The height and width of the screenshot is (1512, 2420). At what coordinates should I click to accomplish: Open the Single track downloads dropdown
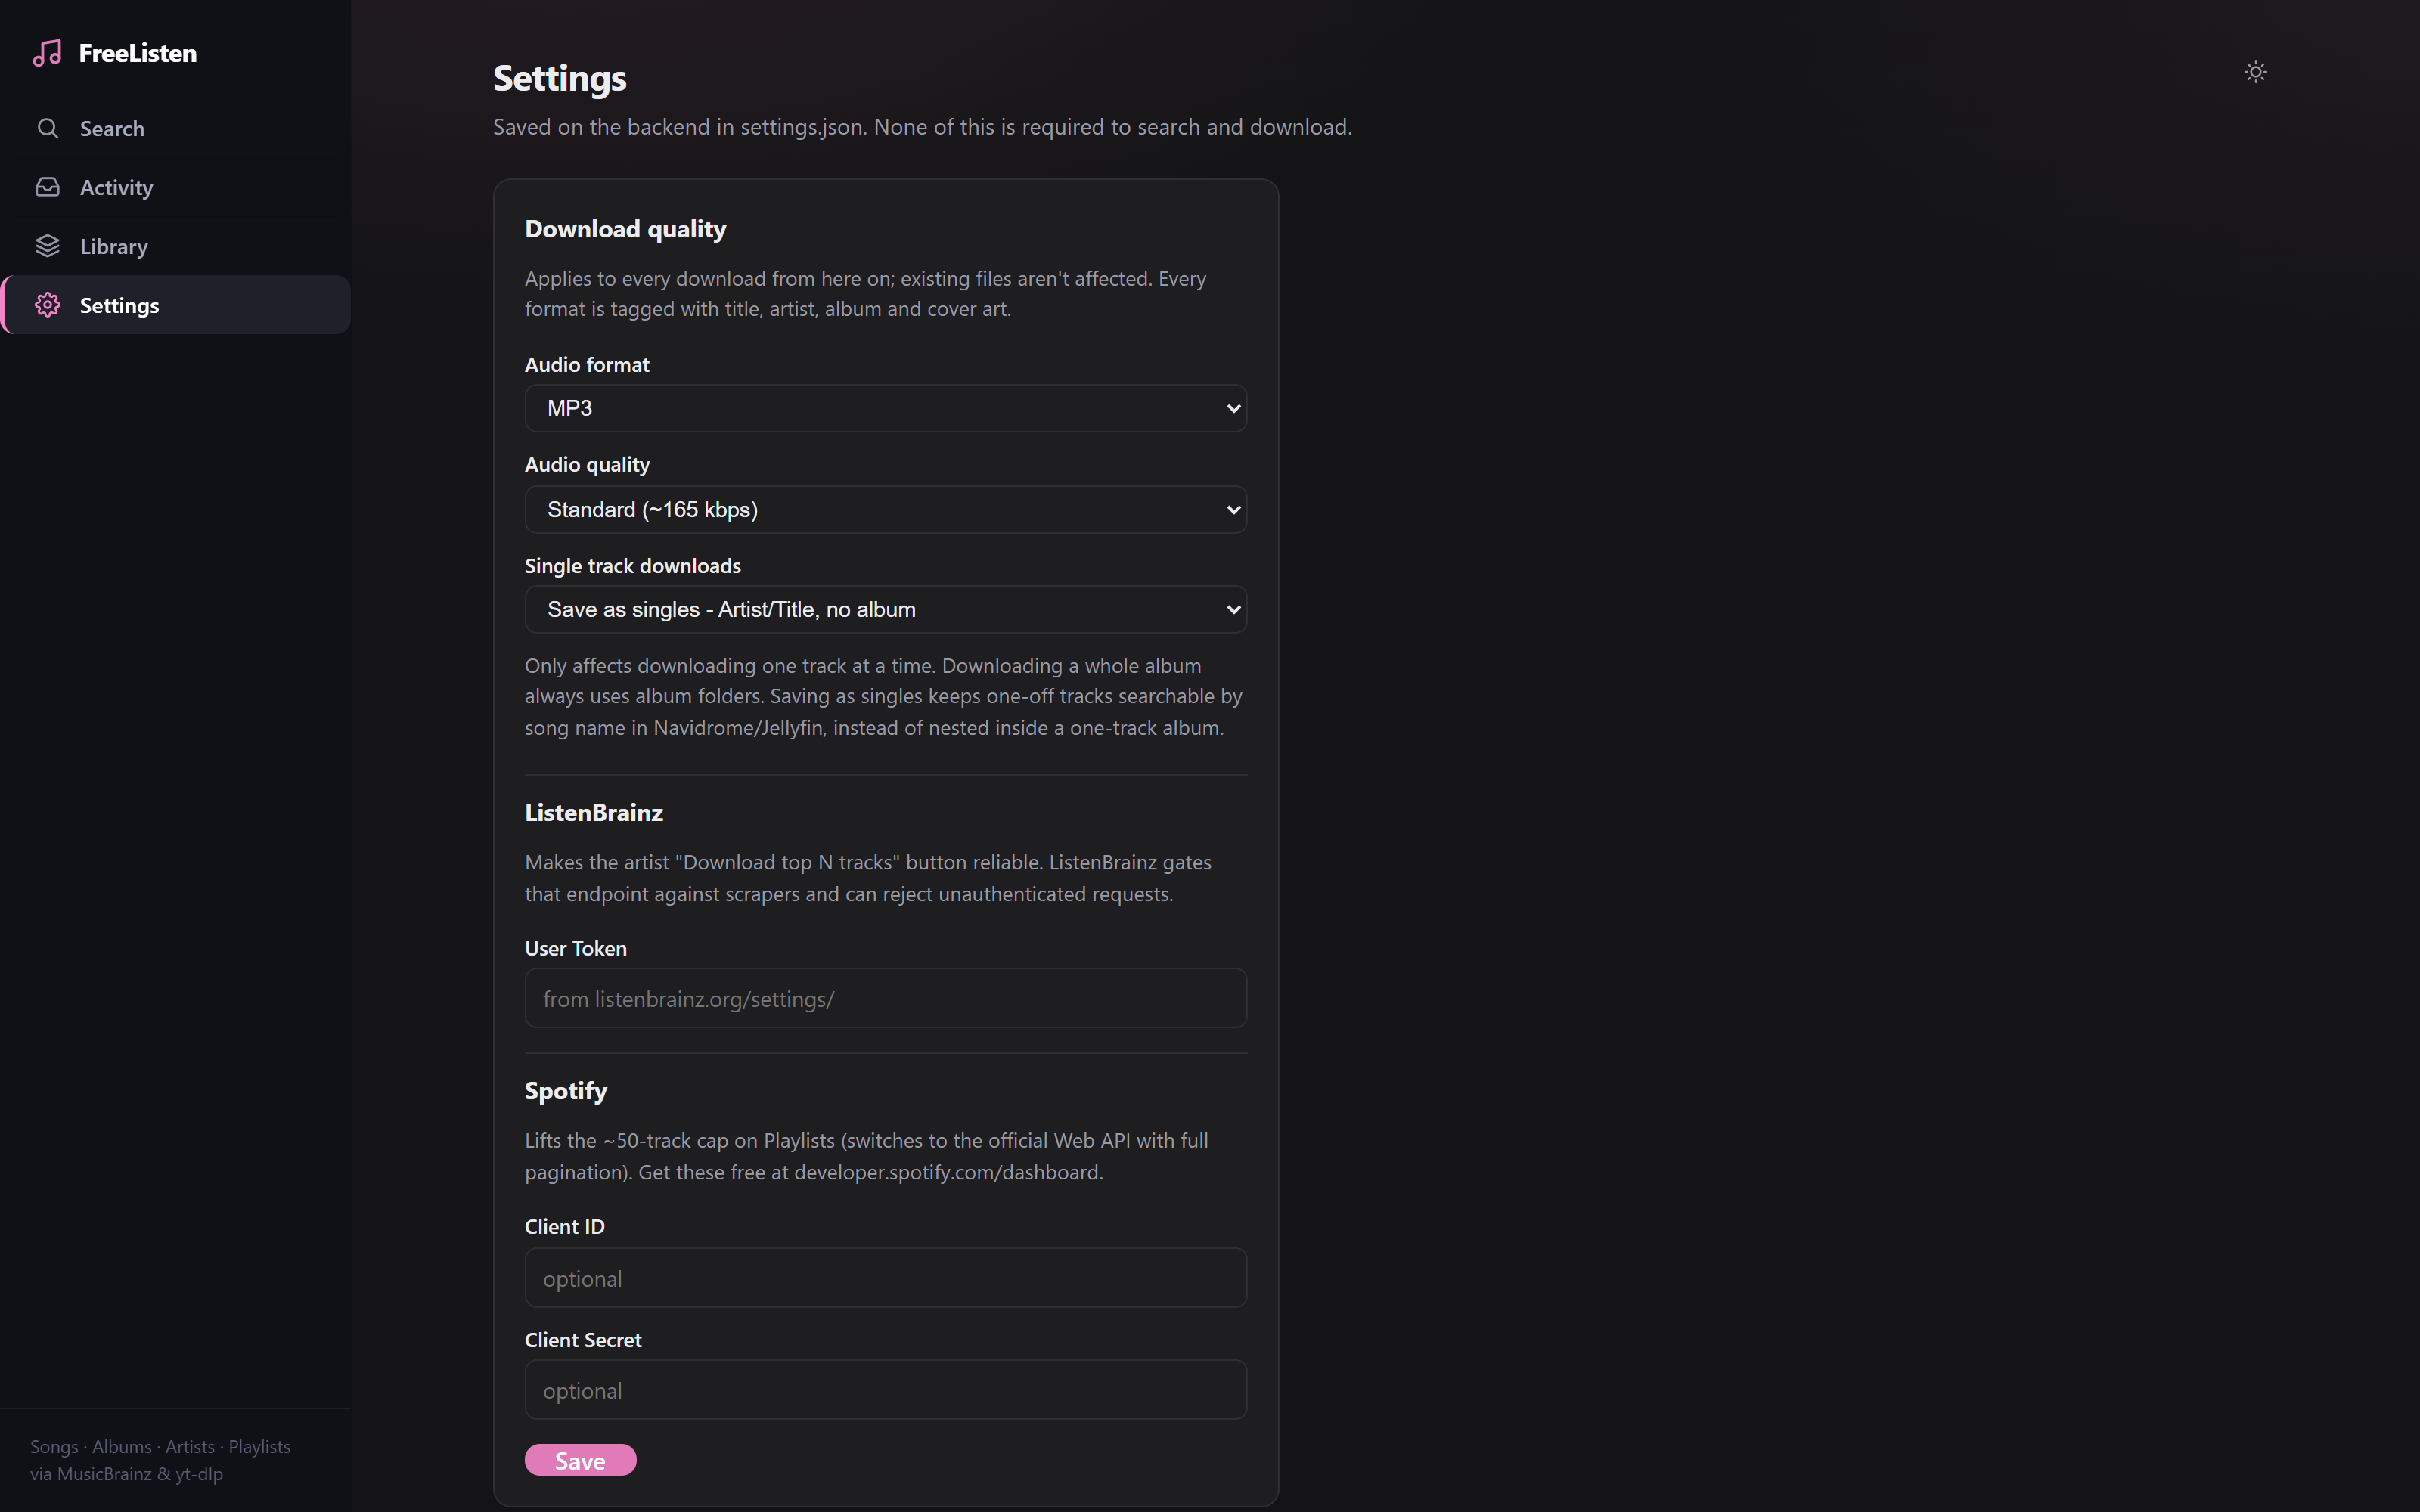point(885,609)
